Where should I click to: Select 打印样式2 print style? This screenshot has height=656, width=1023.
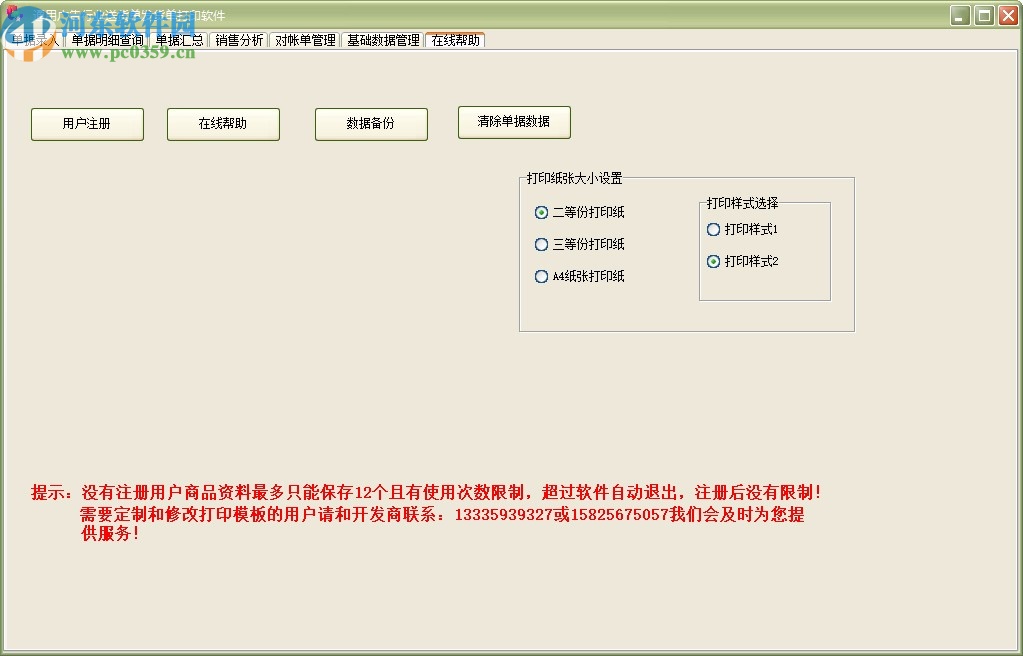point(742,261)
